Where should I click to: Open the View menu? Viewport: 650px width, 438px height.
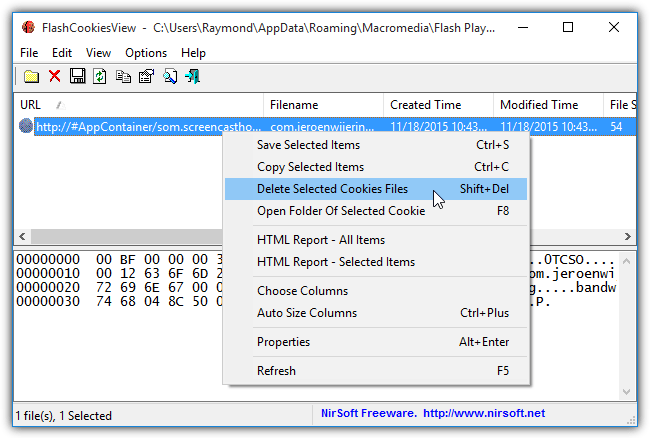(x=98, y=53)
